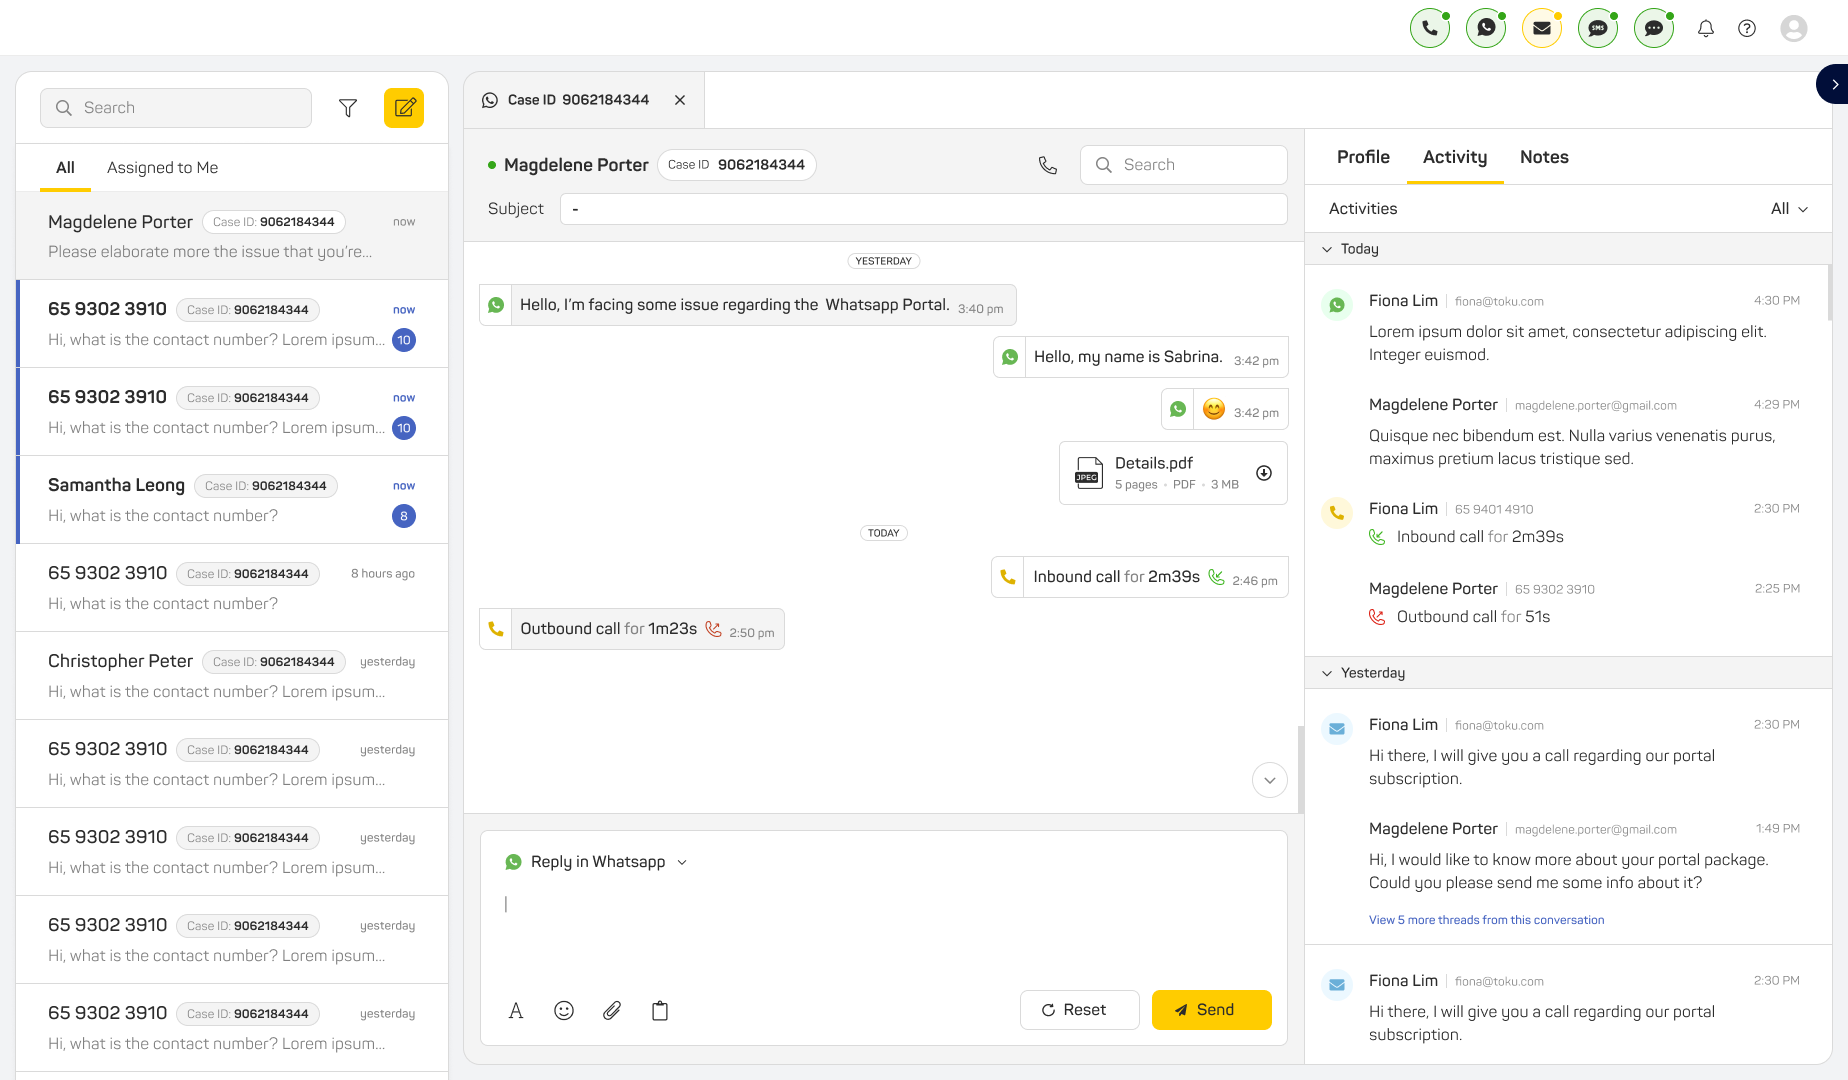Collapse the Today activities section
Image resolution: width=1848 pixels, height=1080 pixels.
tap(1327, 249)
